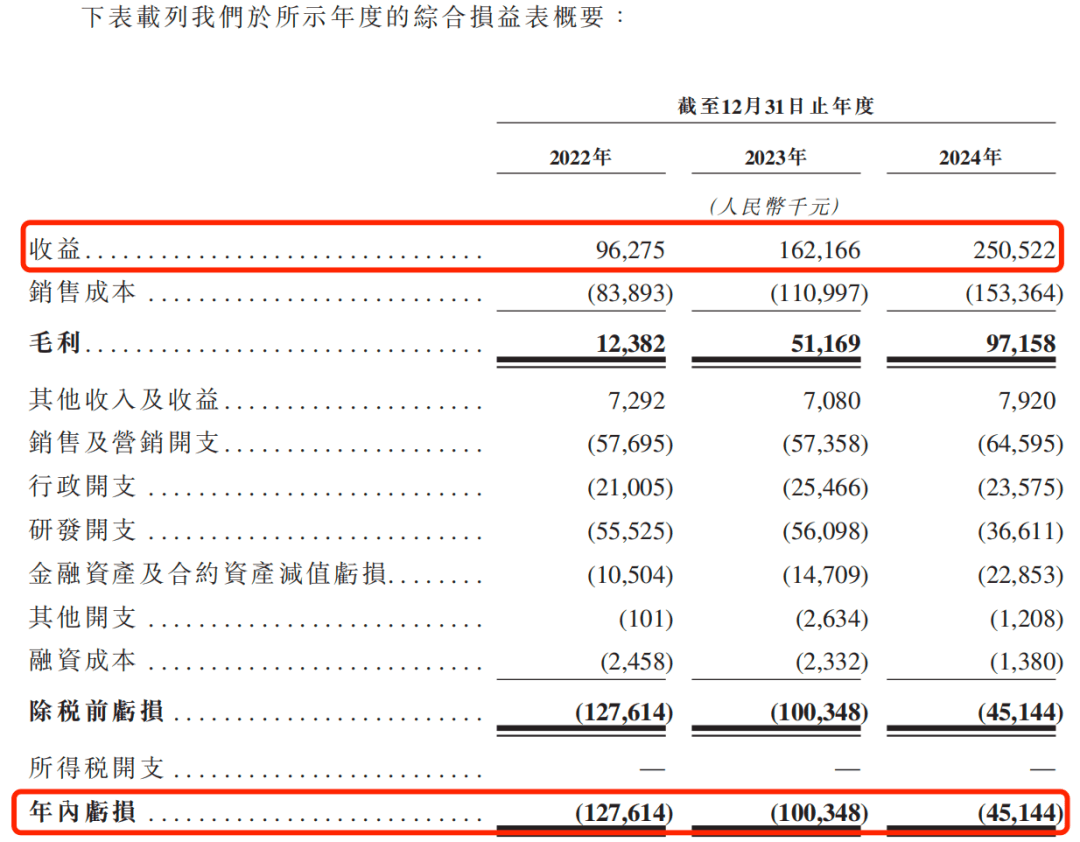Click the 年內虧損 row label
This screenshot has width=1080, height=842.
point(83,813)
